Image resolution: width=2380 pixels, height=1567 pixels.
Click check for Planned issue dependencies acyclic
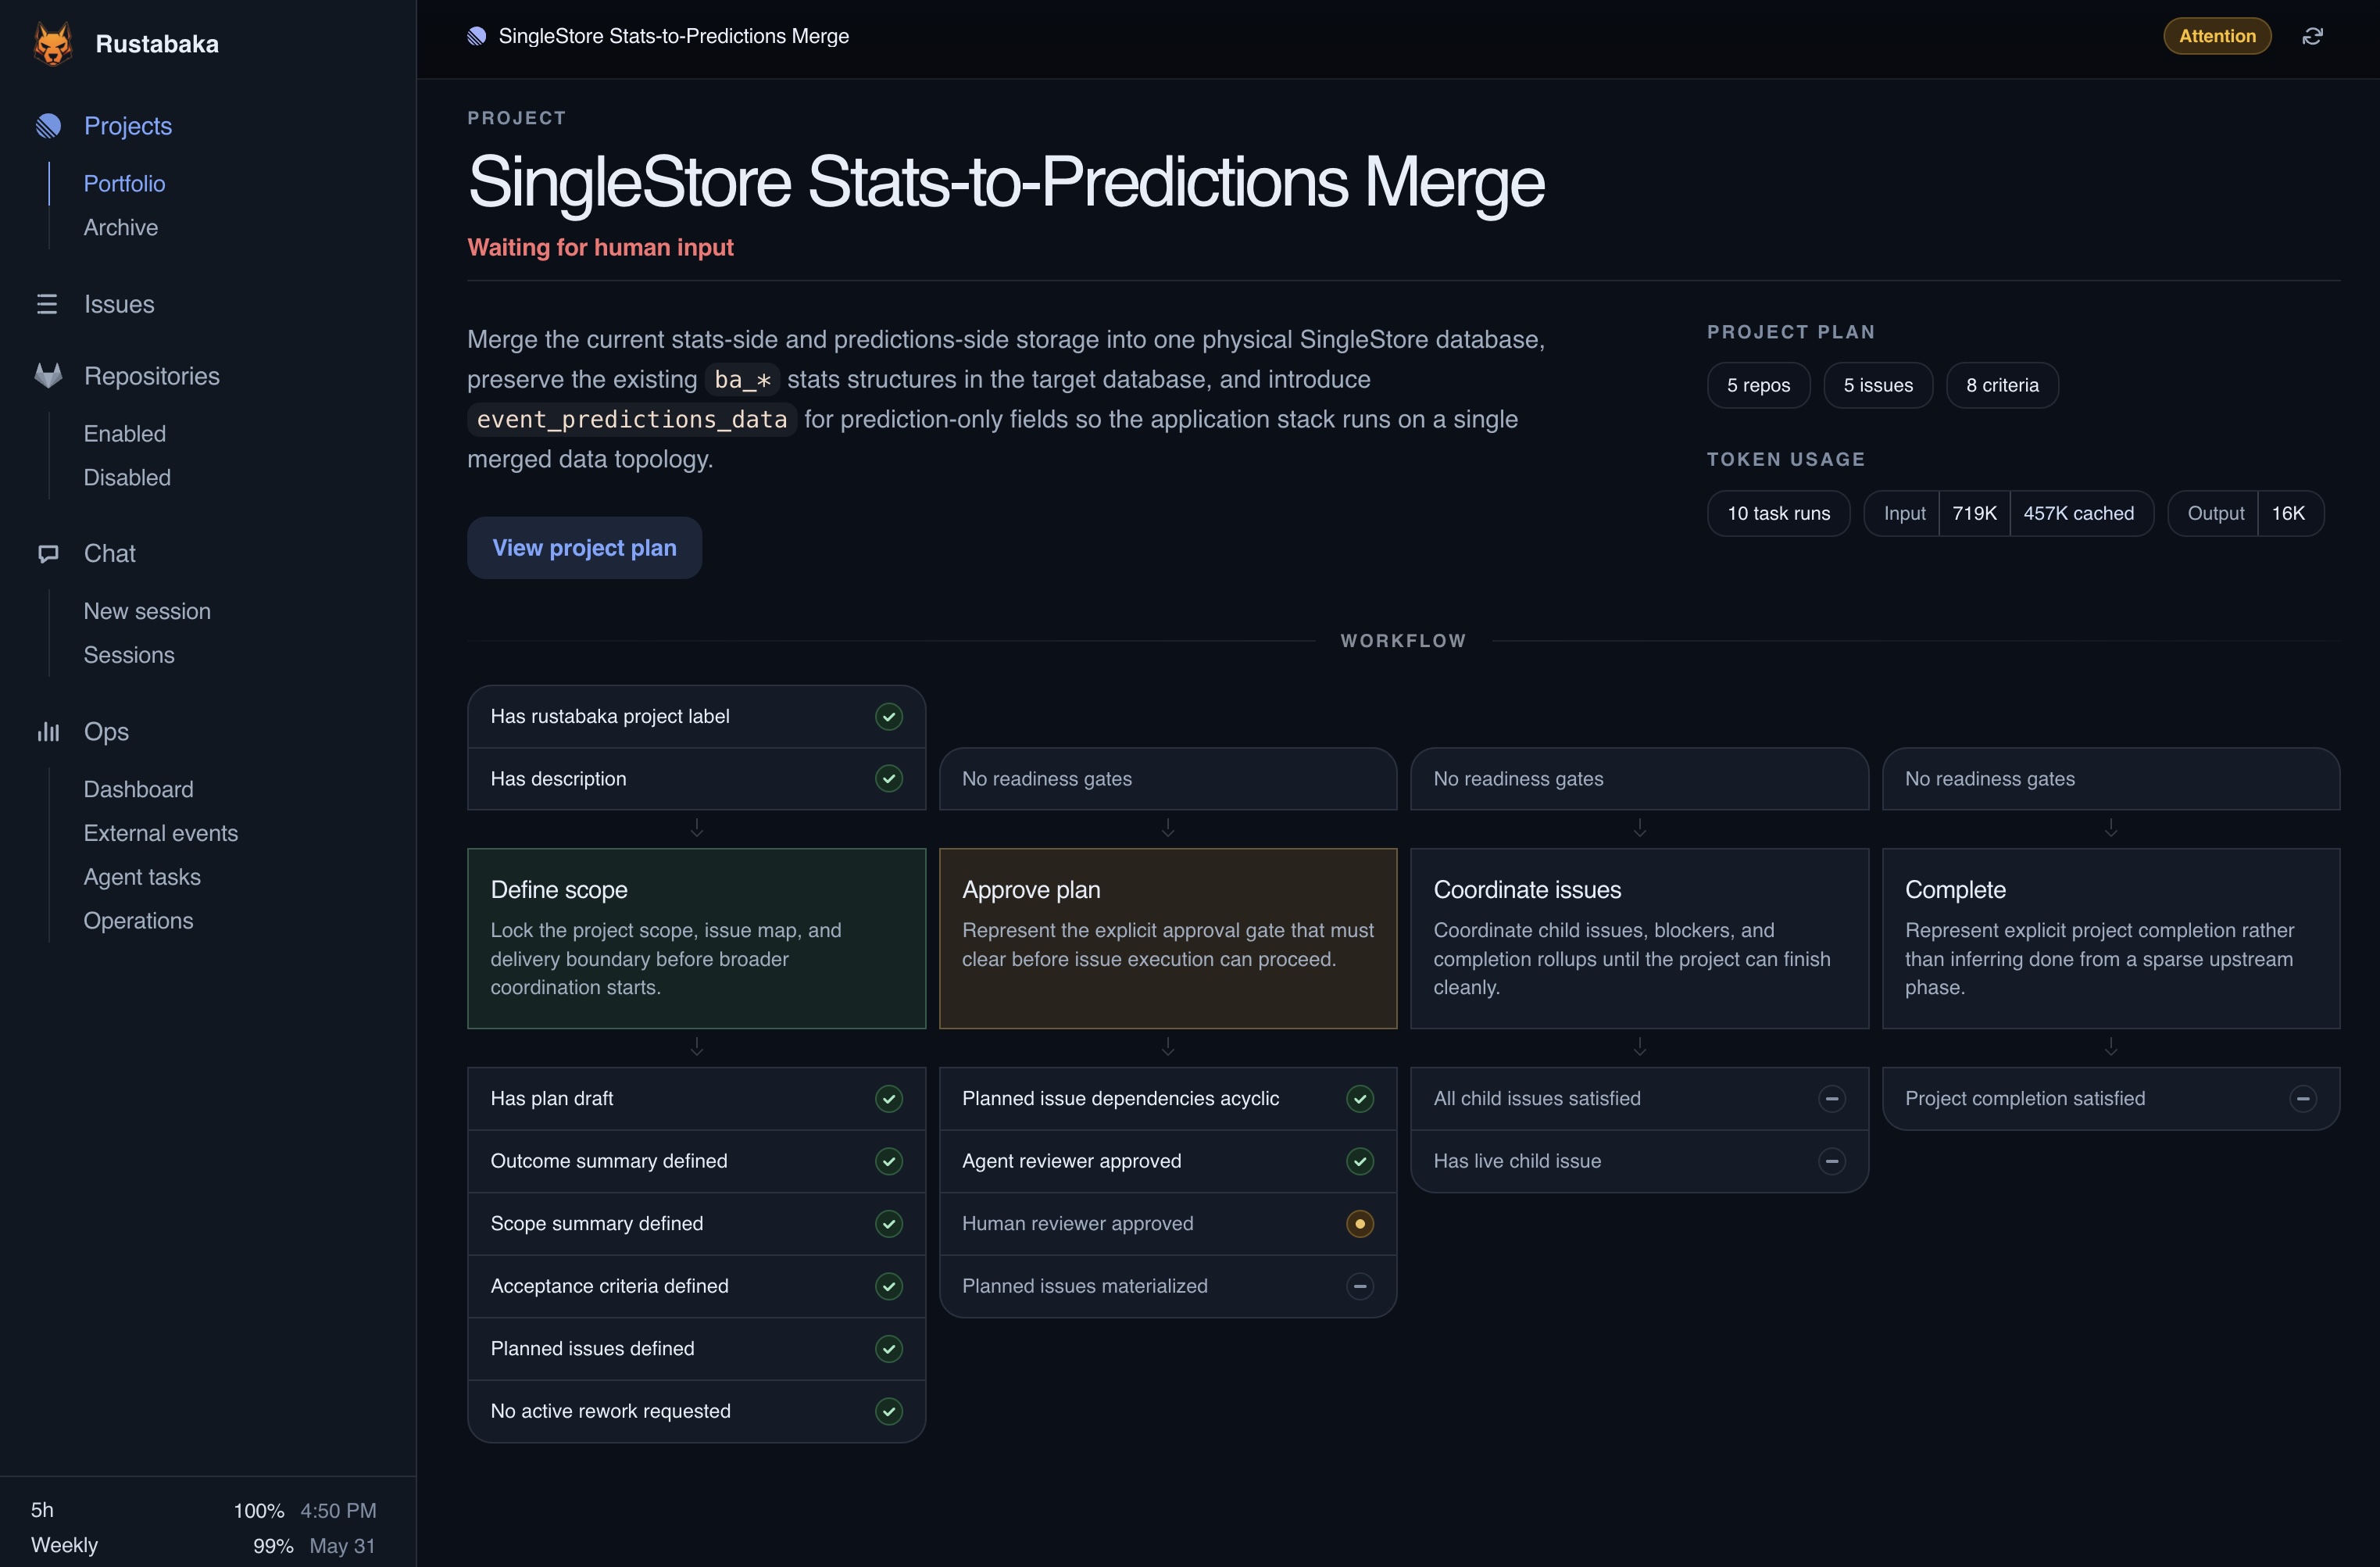coord(1360,1098)
